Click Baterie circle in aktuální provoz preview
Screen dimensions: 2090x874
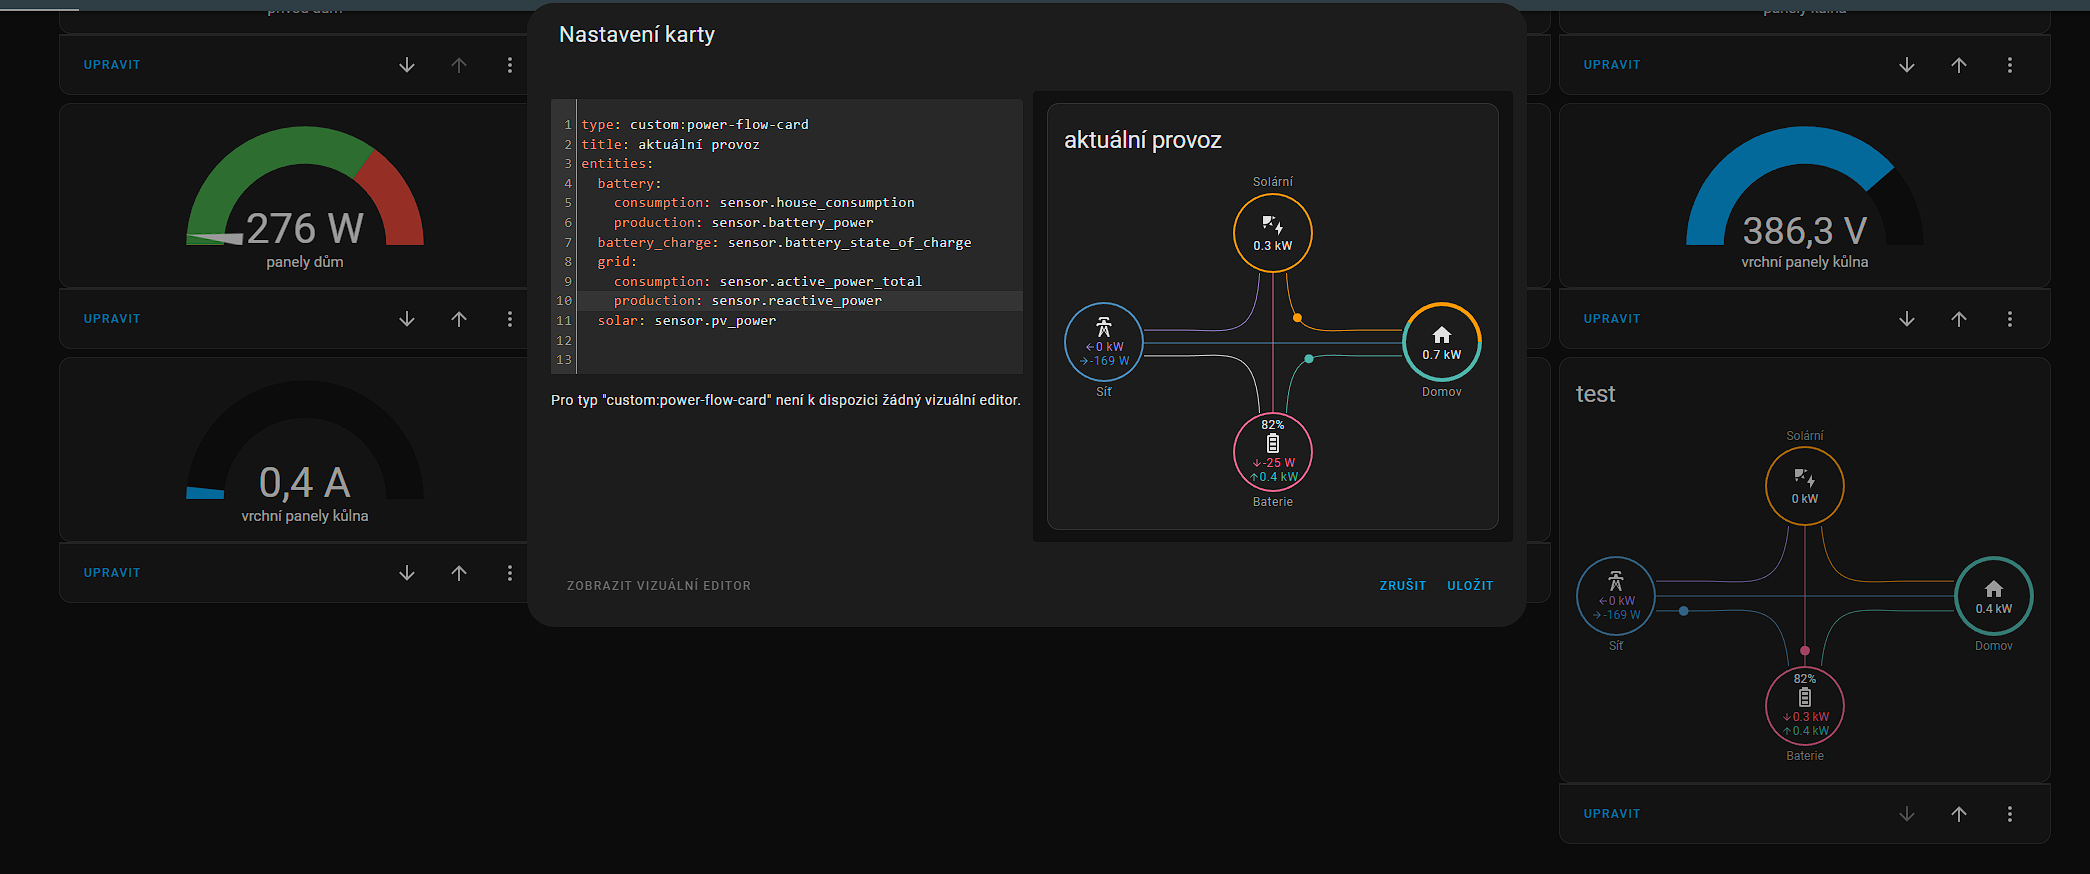1273,452
